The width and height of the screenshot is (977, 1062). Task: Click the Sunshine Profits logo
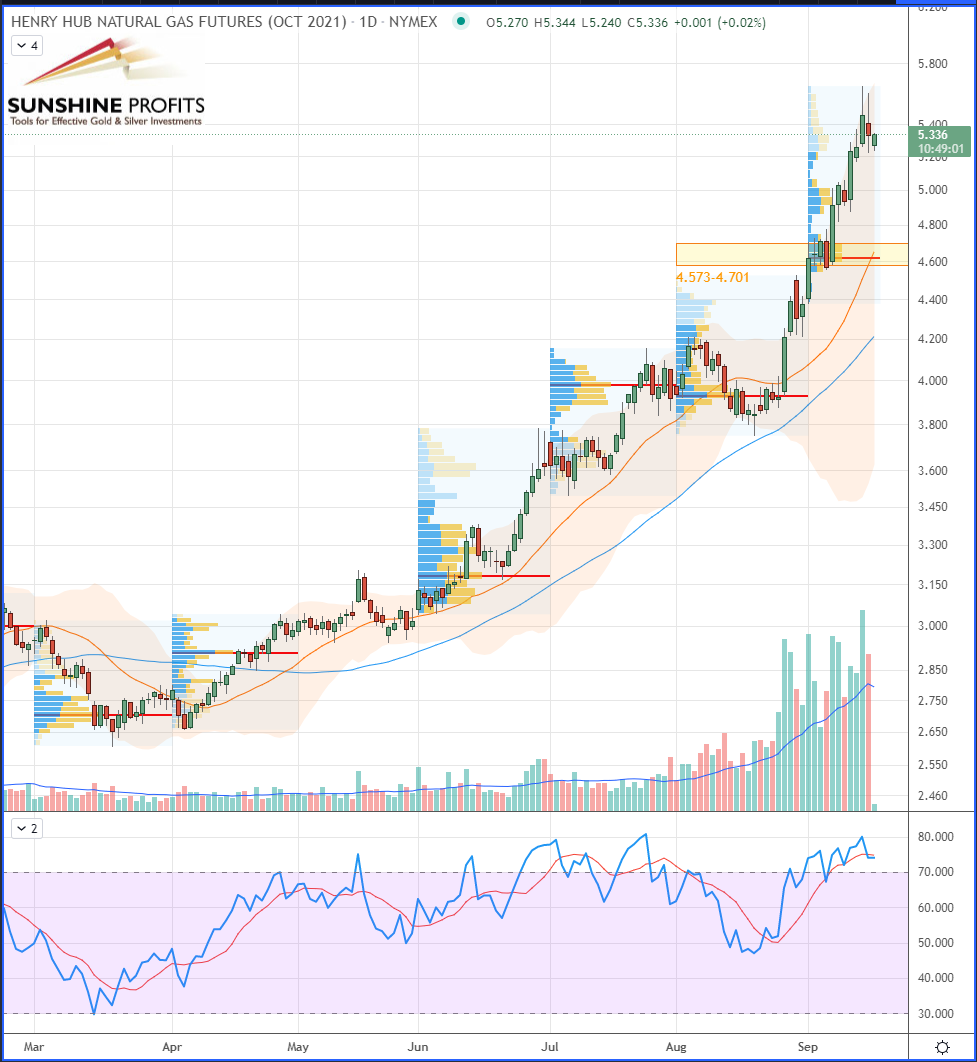click(x=106, y=83)
